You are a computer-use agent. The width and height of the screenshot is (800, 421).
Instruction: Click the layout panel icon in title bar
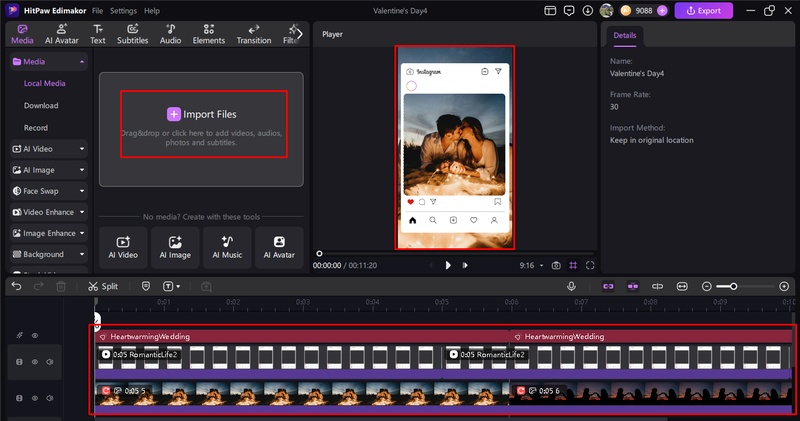point(550,10)
